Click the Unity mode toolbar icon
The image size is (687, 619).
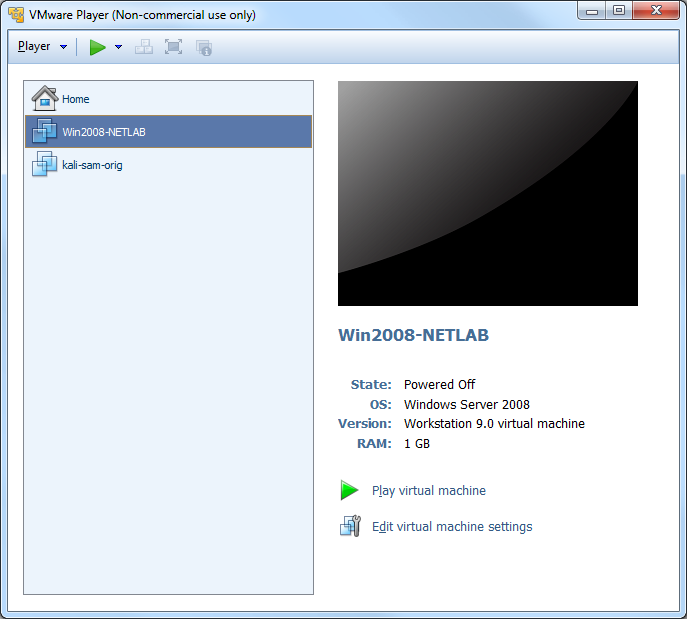coord(204,48)
